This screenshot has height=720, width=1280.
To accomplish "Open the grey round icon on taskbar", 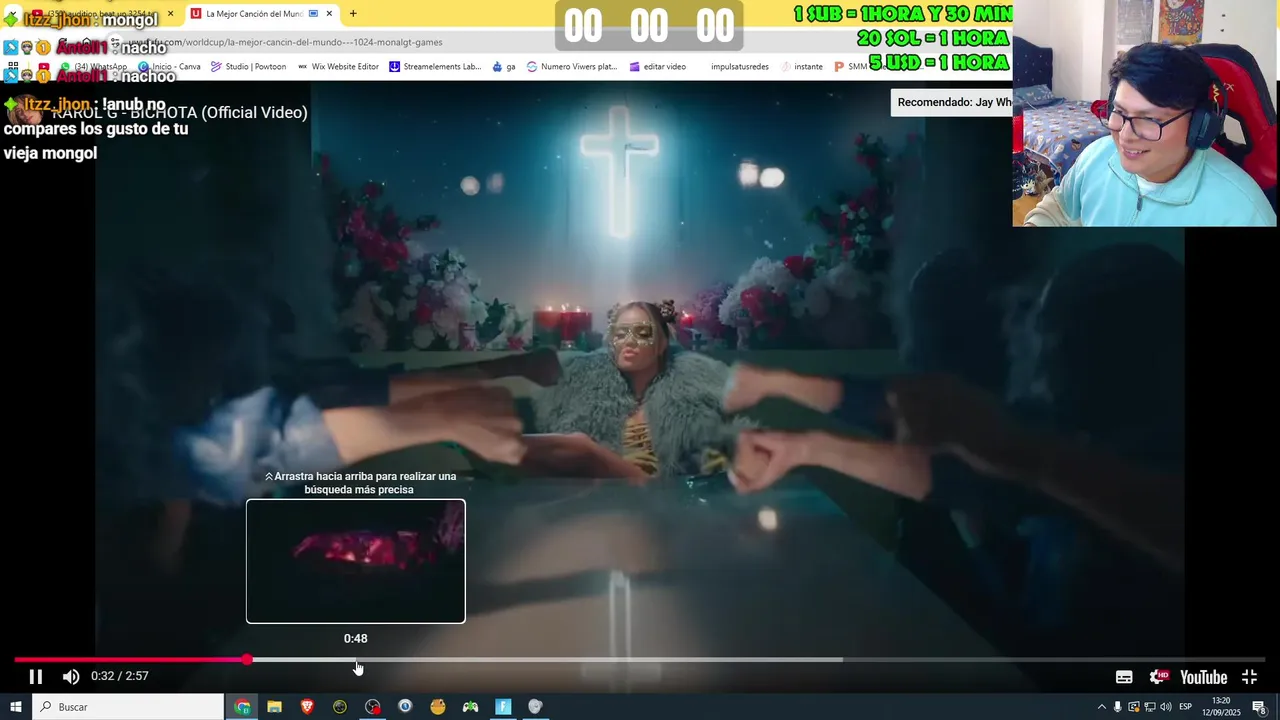I will pyautogui.click(x=535, y=707).
